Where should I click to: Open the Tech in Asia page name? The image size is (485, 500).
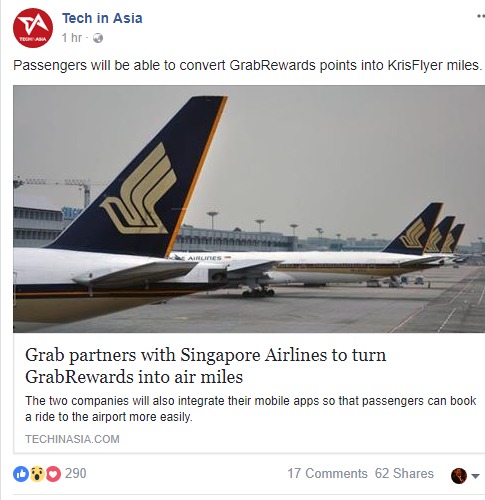click(102, 18)
